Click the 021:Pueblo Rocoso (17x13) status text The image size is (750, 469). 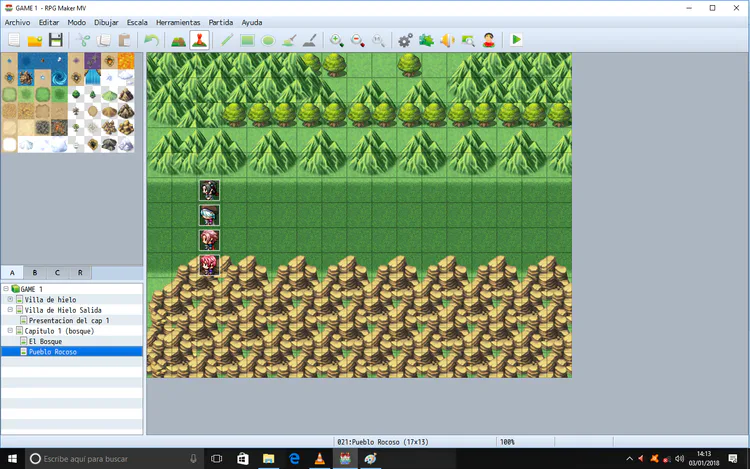[383, 442]
